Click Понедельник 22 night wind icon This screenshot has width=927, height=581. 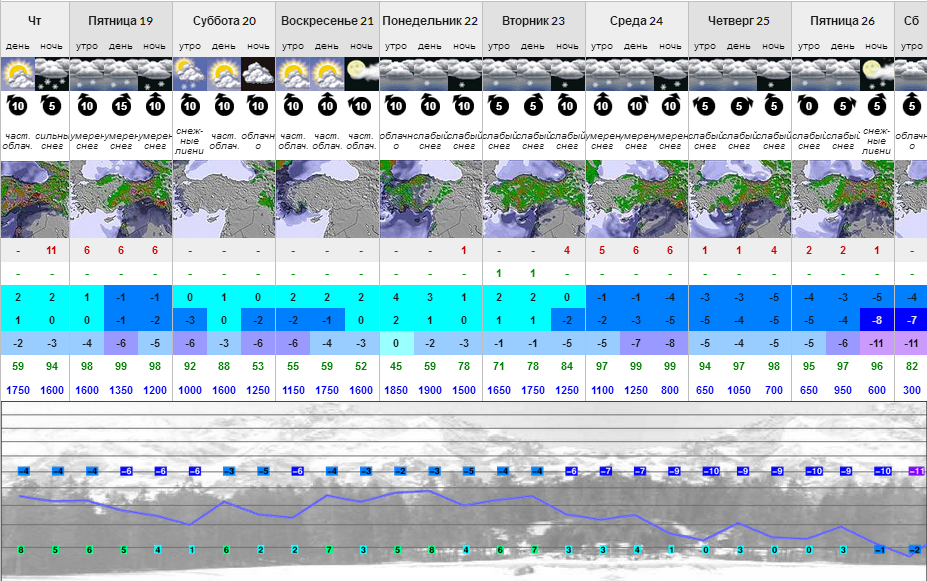tap(464, 105)
